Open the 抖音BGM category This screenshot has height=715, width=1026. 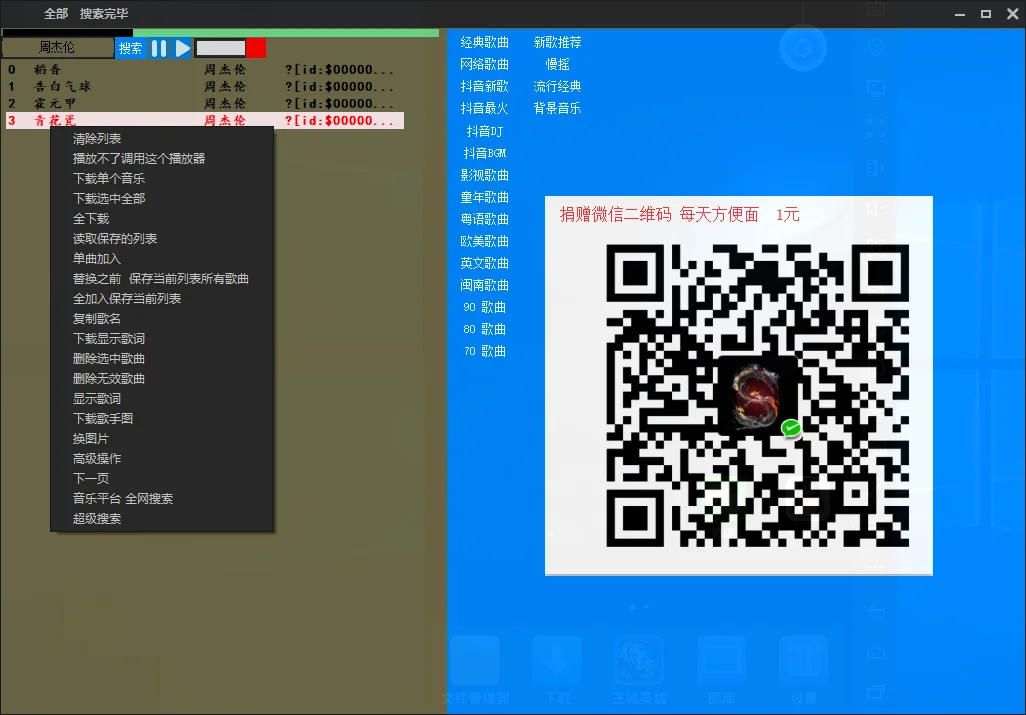point(484,153)
